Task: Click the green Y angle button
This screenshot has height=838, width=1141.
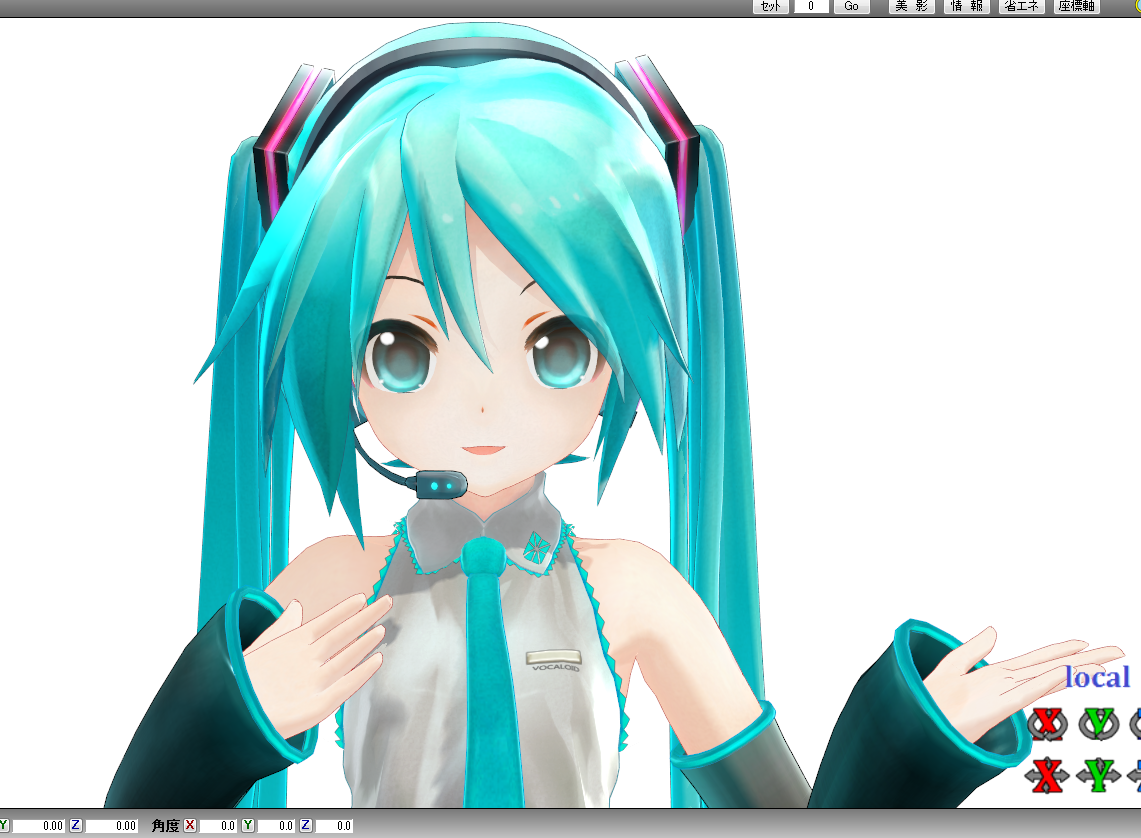Action: click(248, 825)
